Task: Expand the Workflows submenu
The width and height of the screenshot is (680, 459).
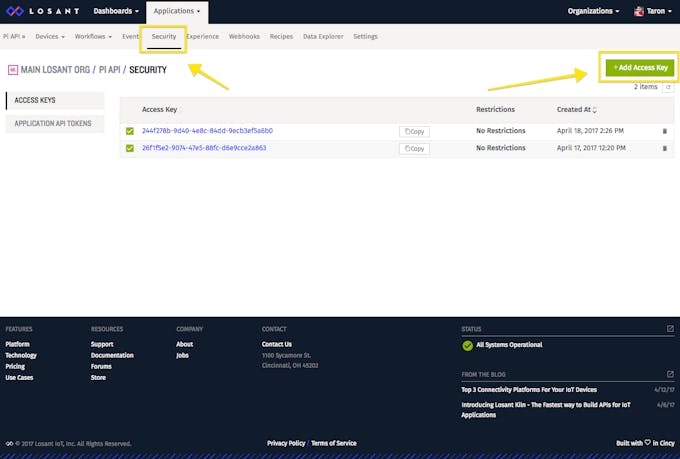Action: click(x=93, y=36)
